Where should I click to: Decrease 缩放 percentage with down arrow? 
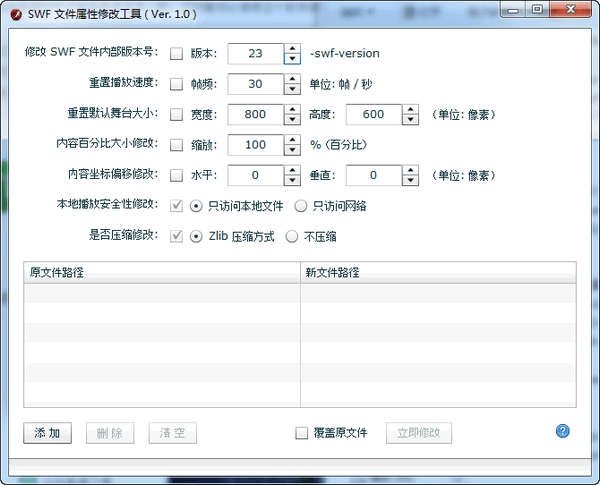(x=292, y=151)
